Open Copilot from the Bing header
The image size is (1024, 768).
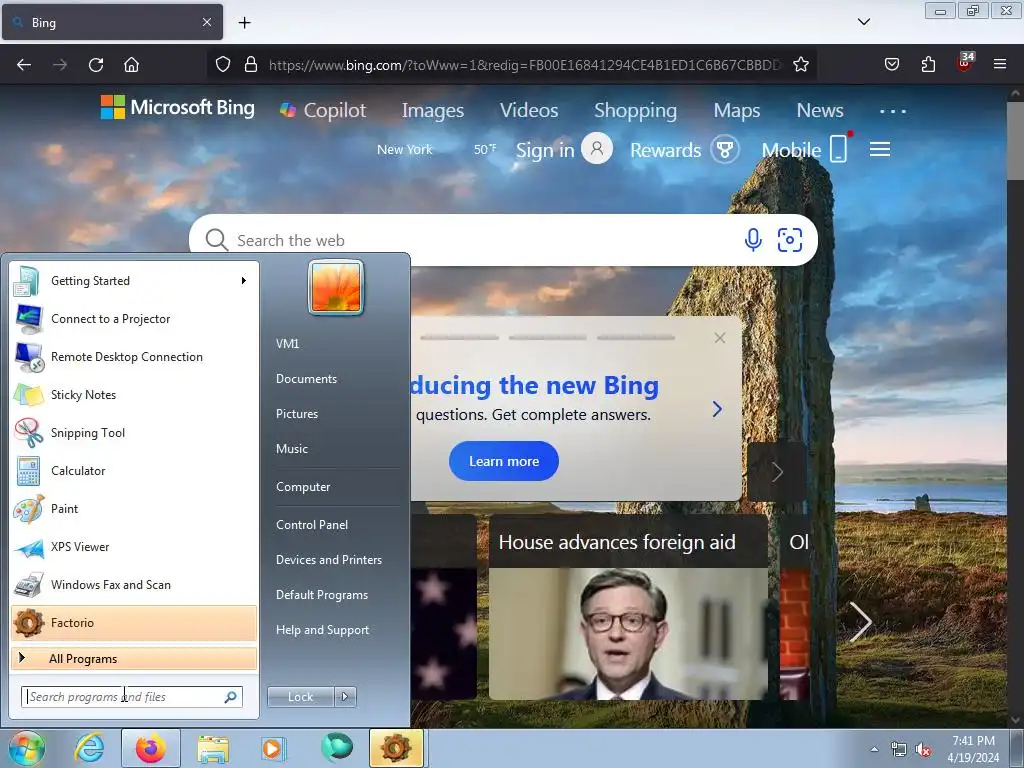coord(323,110)
